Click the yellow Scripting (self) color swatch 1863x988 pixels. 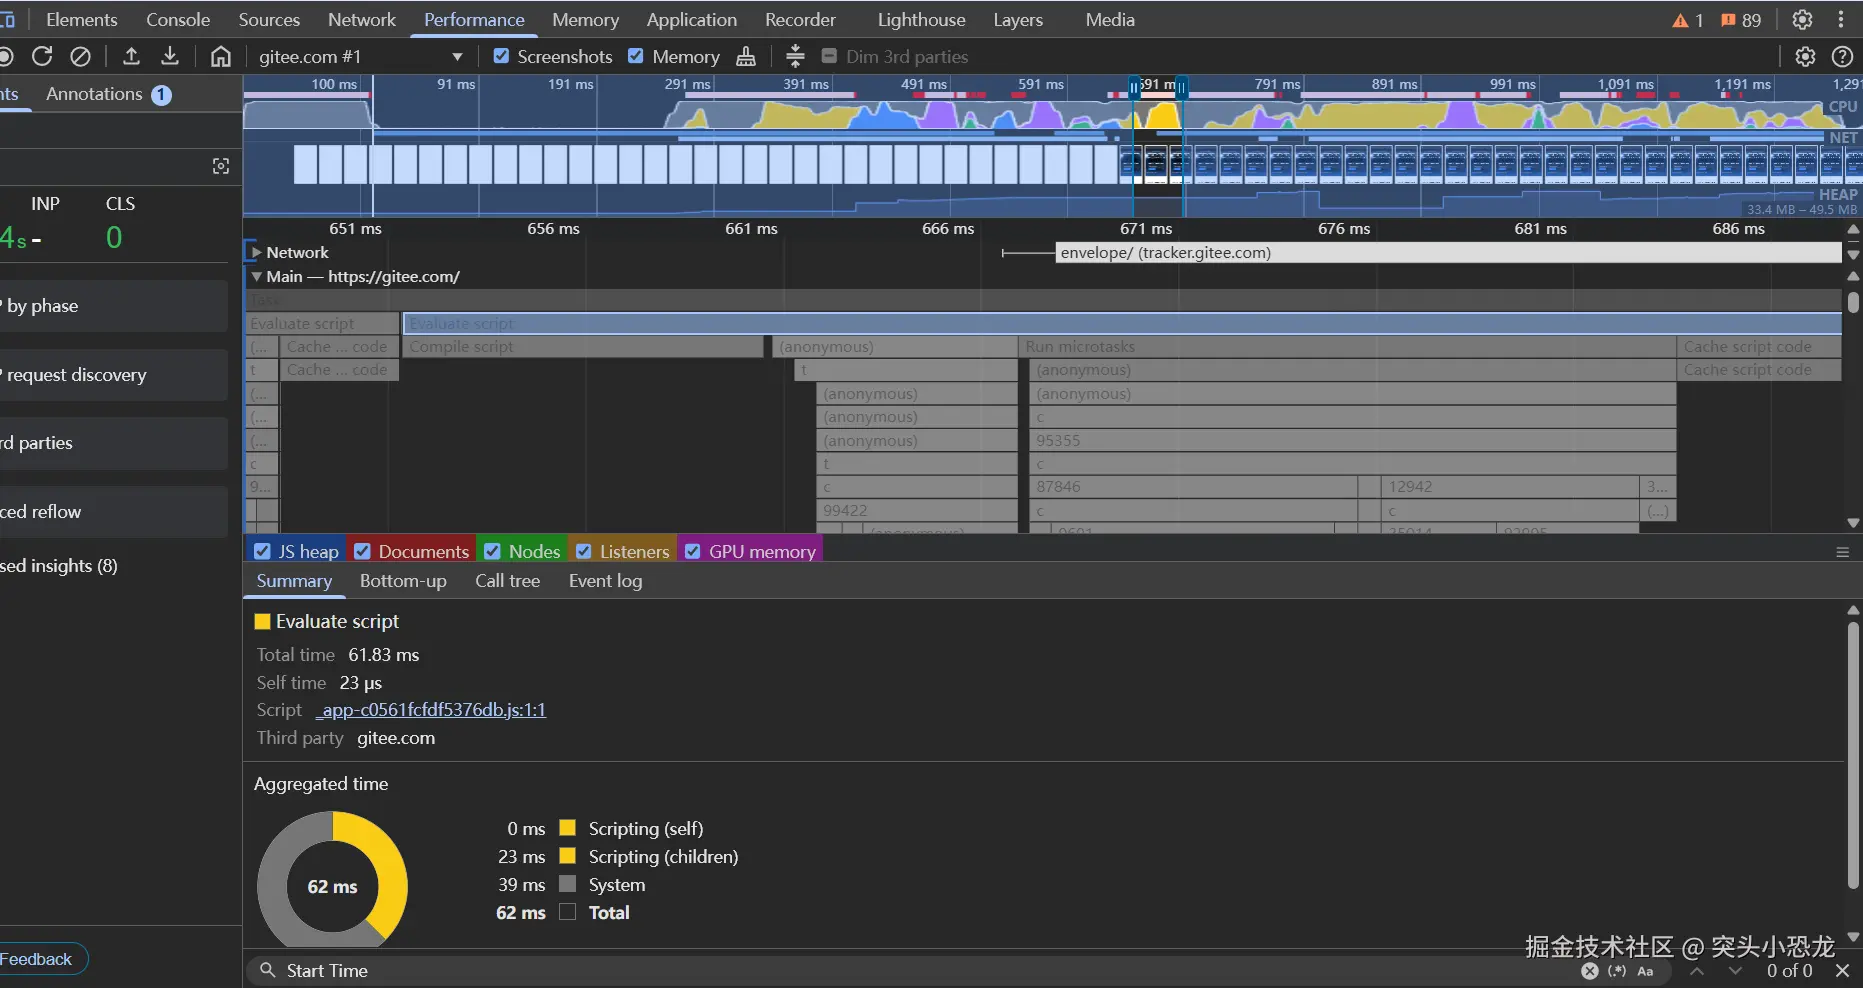pos(568,828)
